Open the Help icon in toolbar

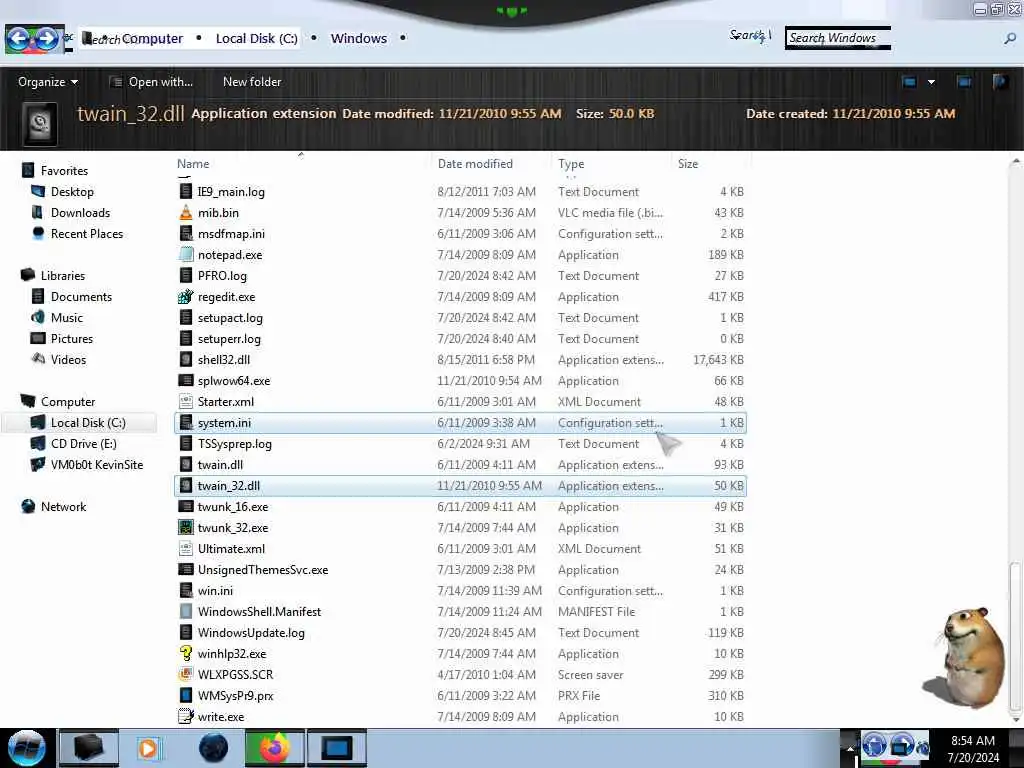(x=1000, y=82)
